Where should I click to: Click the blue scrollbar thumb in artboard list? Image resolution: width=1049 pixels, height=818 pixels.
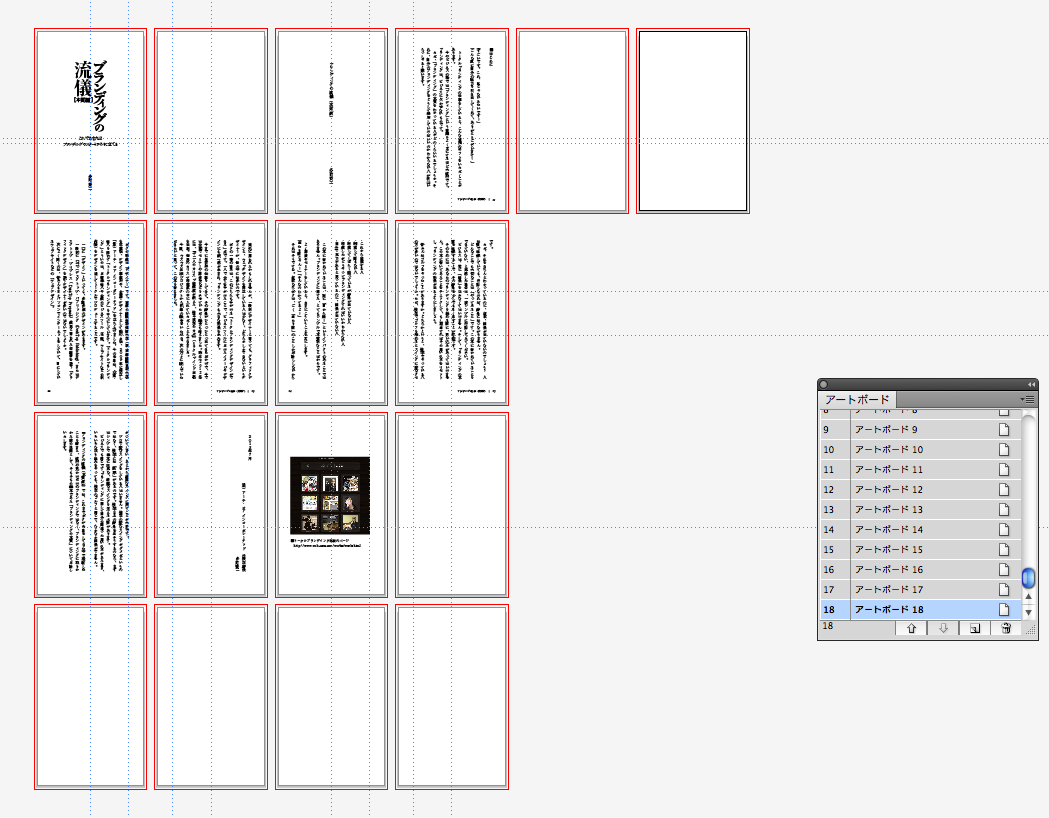(1028, 578)
